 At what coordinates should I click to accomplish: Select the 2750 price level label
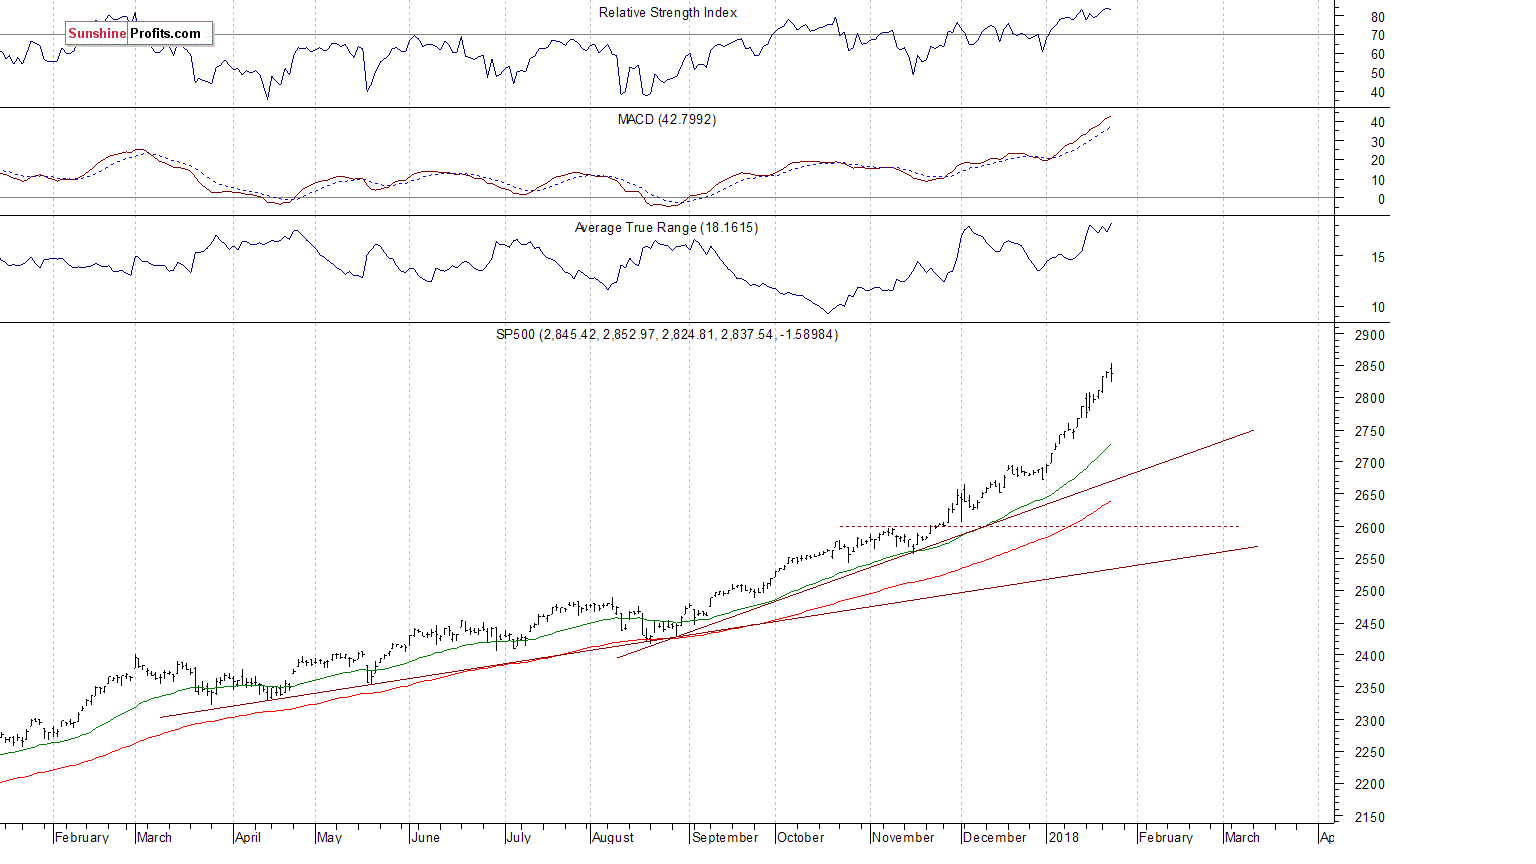[x=1371, y=432]
